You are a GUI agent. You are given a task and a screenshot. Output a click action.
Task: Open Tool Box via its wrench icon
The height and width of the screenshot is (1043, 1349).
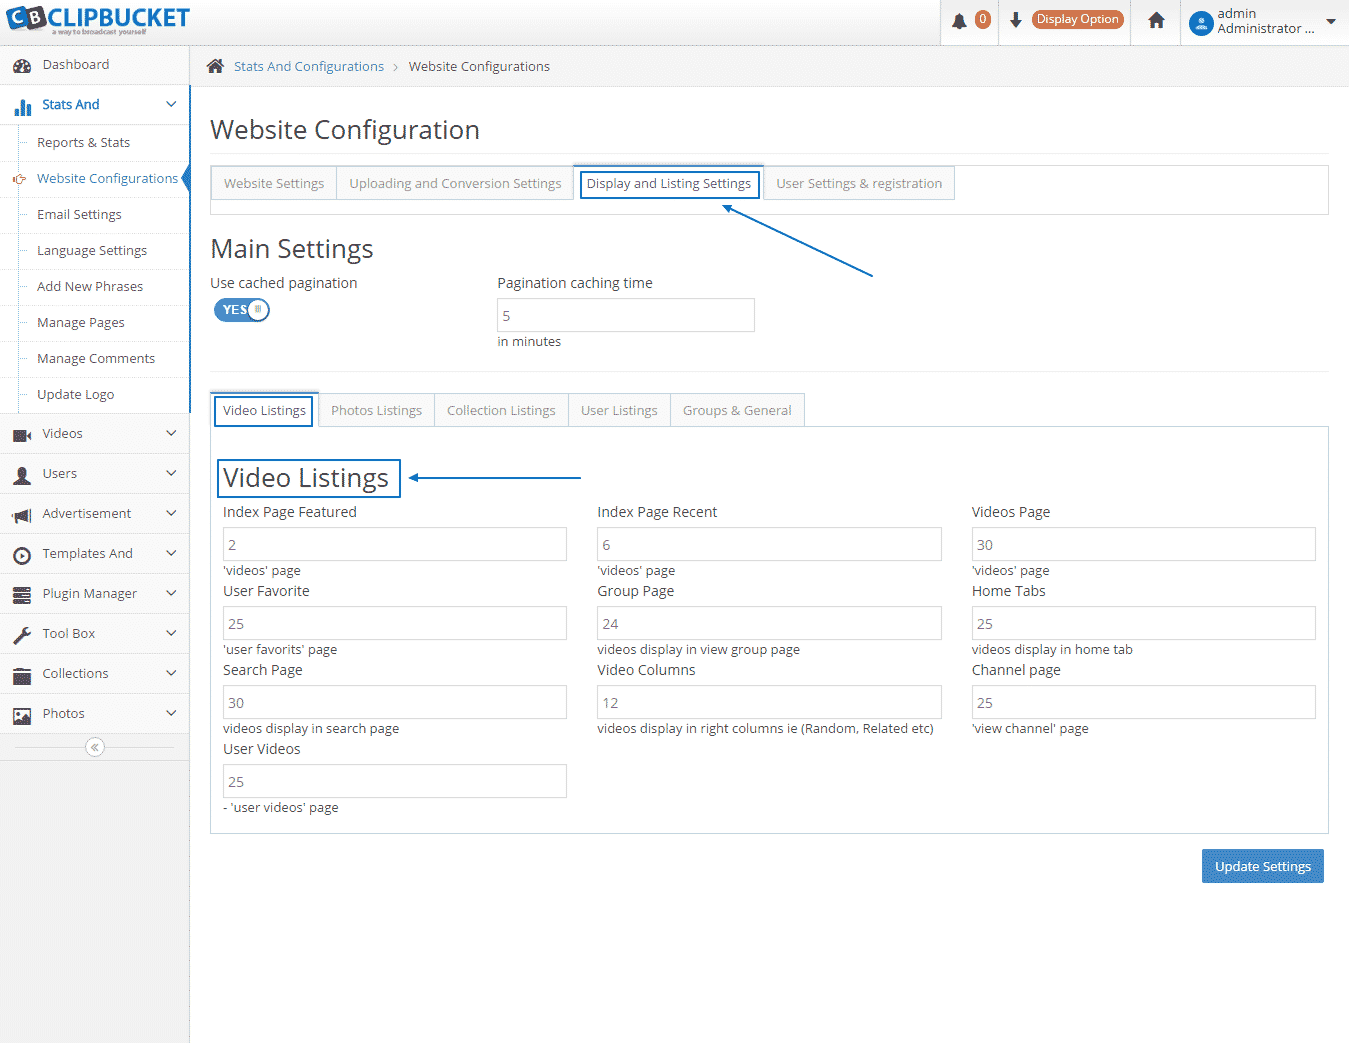pyautogui.click(x=22, y=633)
